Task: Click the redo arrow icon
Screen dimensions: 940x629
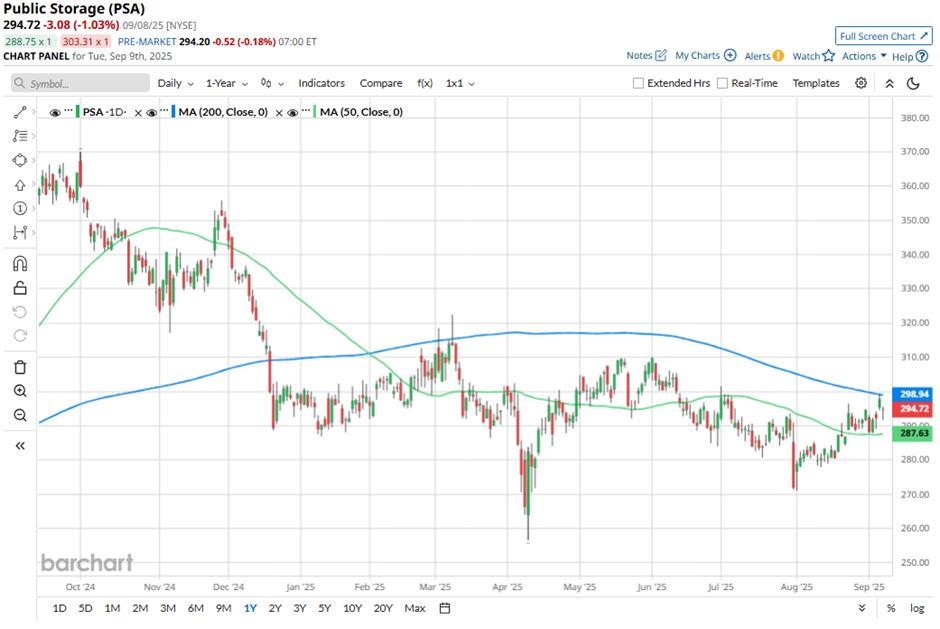Action: pos(20,336)
